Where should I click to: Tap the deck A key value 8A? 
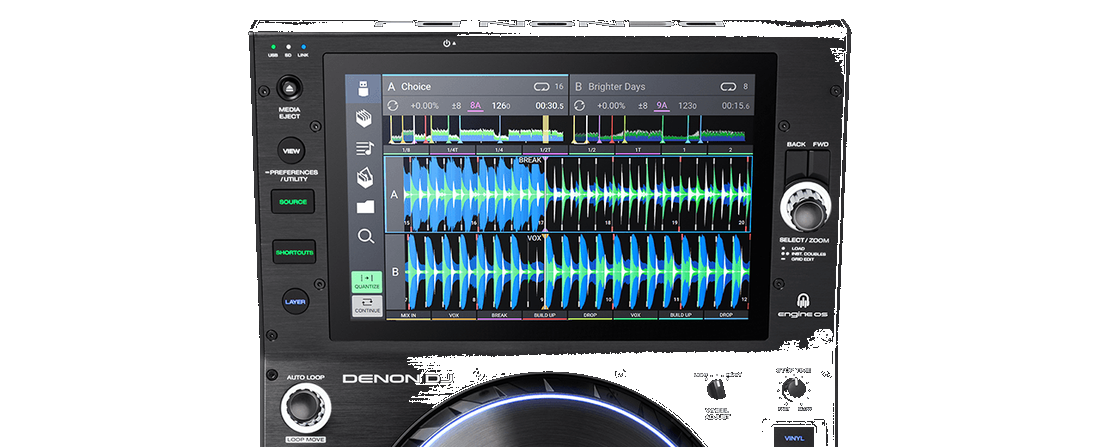[476, 106]
